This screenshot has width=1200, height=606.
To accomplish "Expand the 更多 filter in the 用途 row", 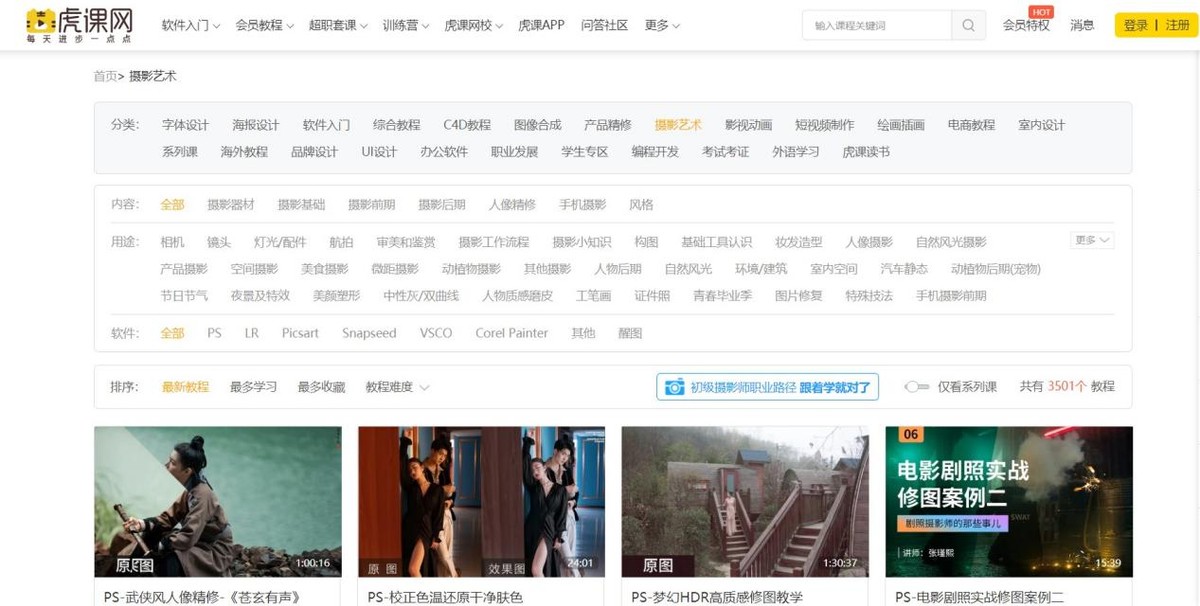I will 1093,240.
